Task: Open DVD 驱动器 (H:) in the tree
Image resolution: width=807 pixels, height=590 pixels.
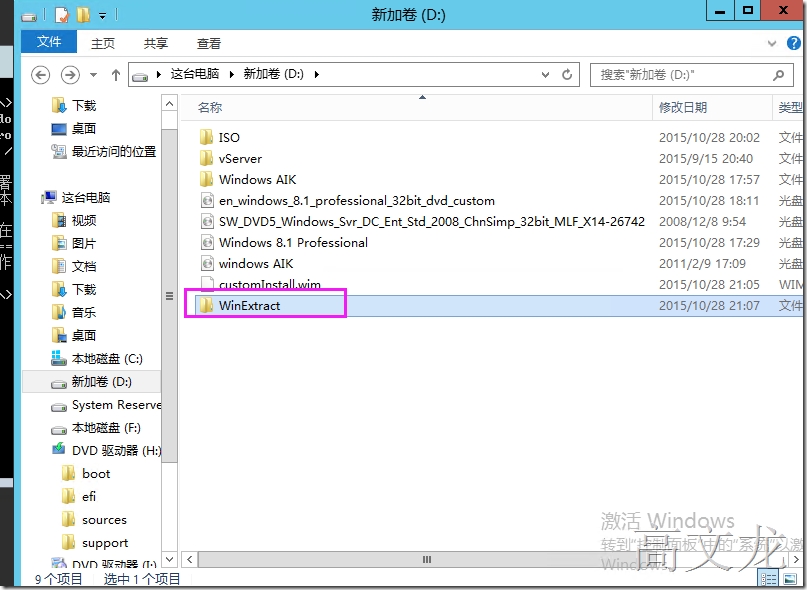Action: (x=116, y=451)
